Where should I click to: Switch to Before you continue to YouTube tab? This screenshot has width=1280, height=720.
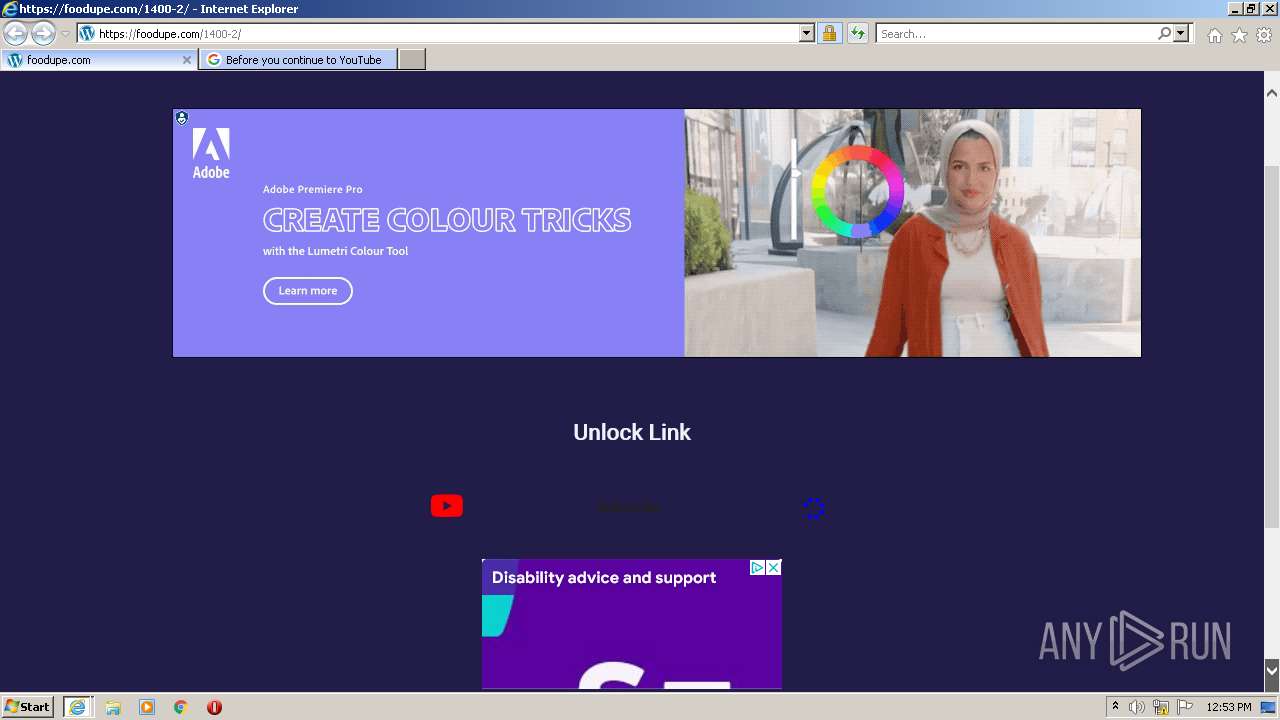(x=298, y=60)
